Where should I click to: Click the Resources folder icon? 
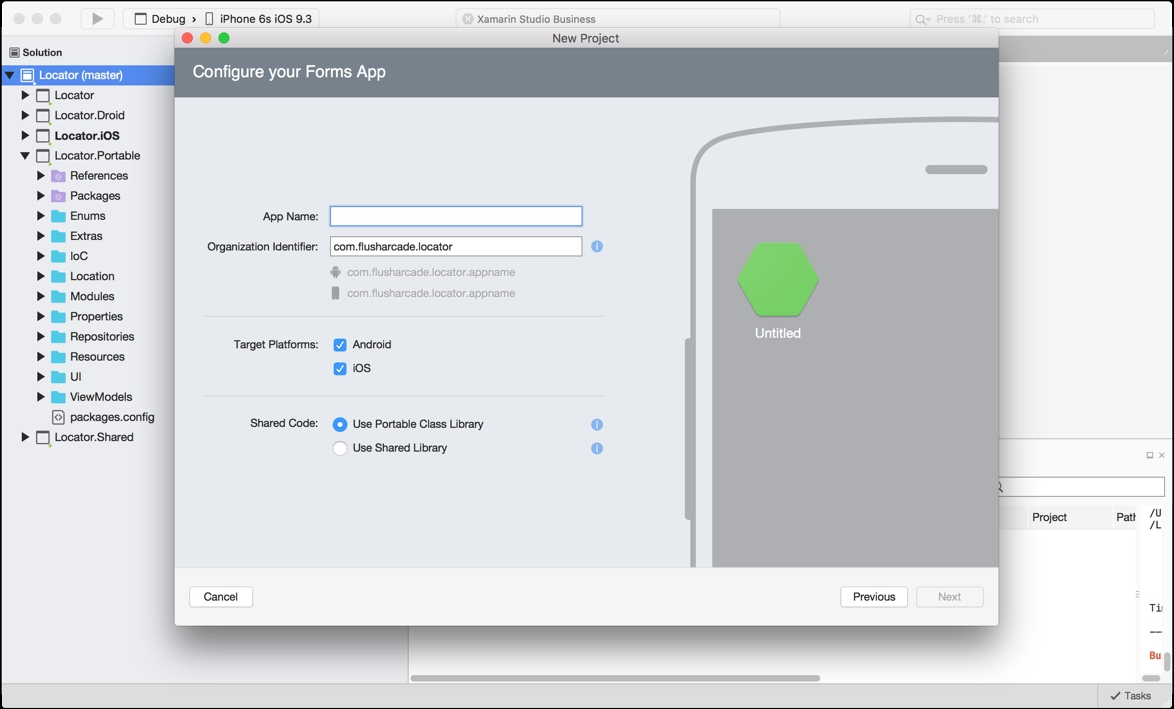coord(58,358)
